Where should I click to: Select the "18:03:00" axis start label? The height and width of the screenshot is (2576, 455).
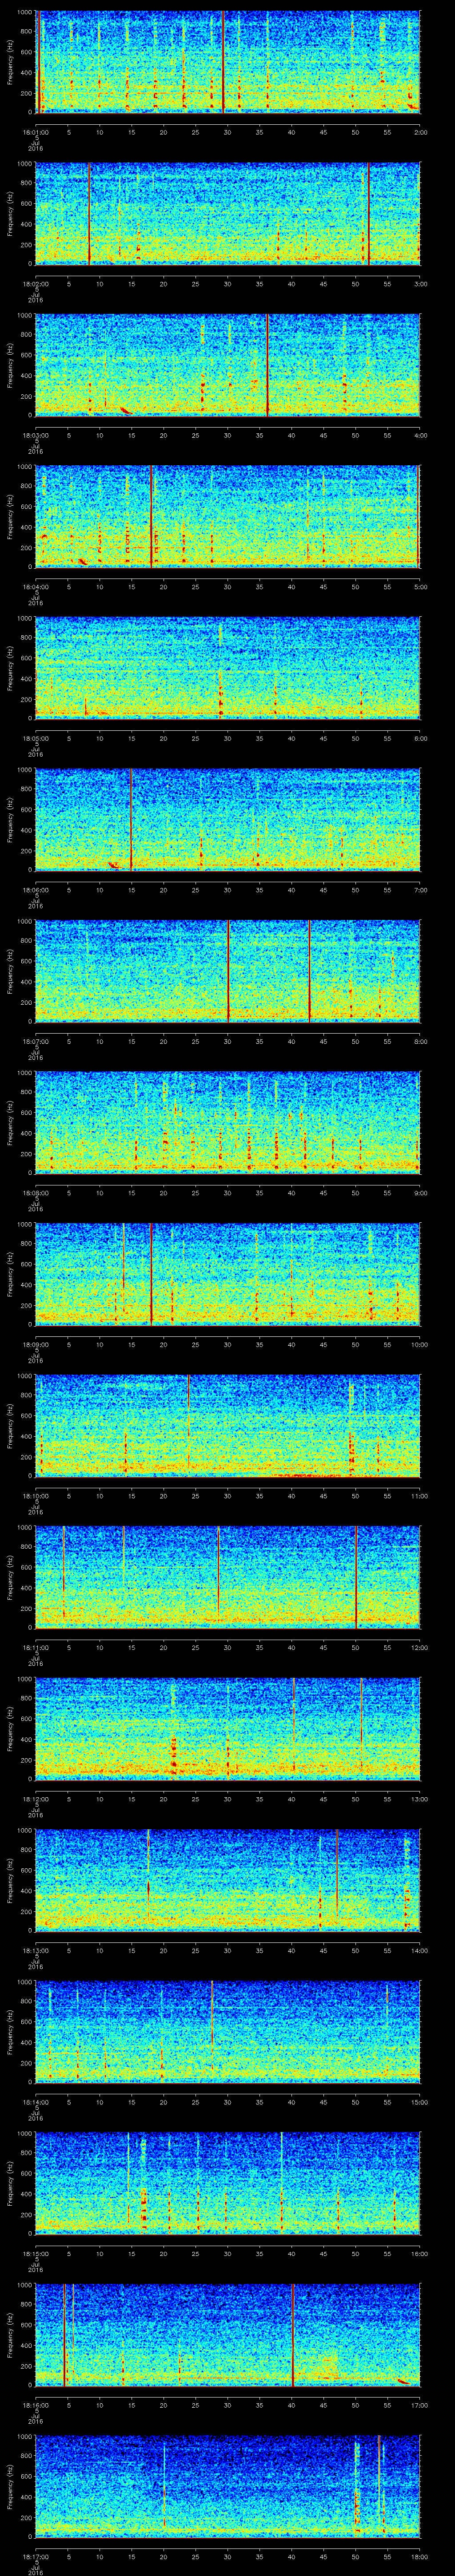(36, 435)
